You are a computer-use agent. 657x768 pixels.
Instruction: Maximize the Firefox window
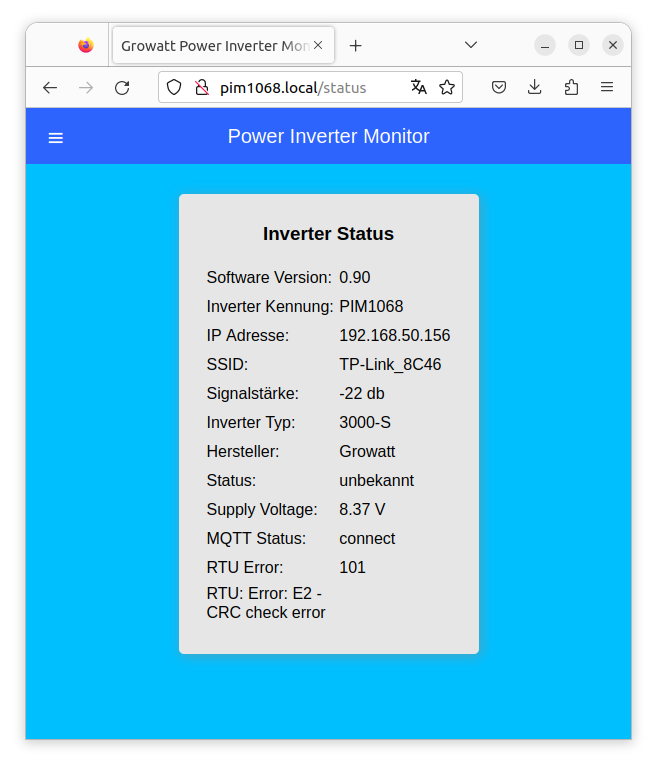coord(579,45)
